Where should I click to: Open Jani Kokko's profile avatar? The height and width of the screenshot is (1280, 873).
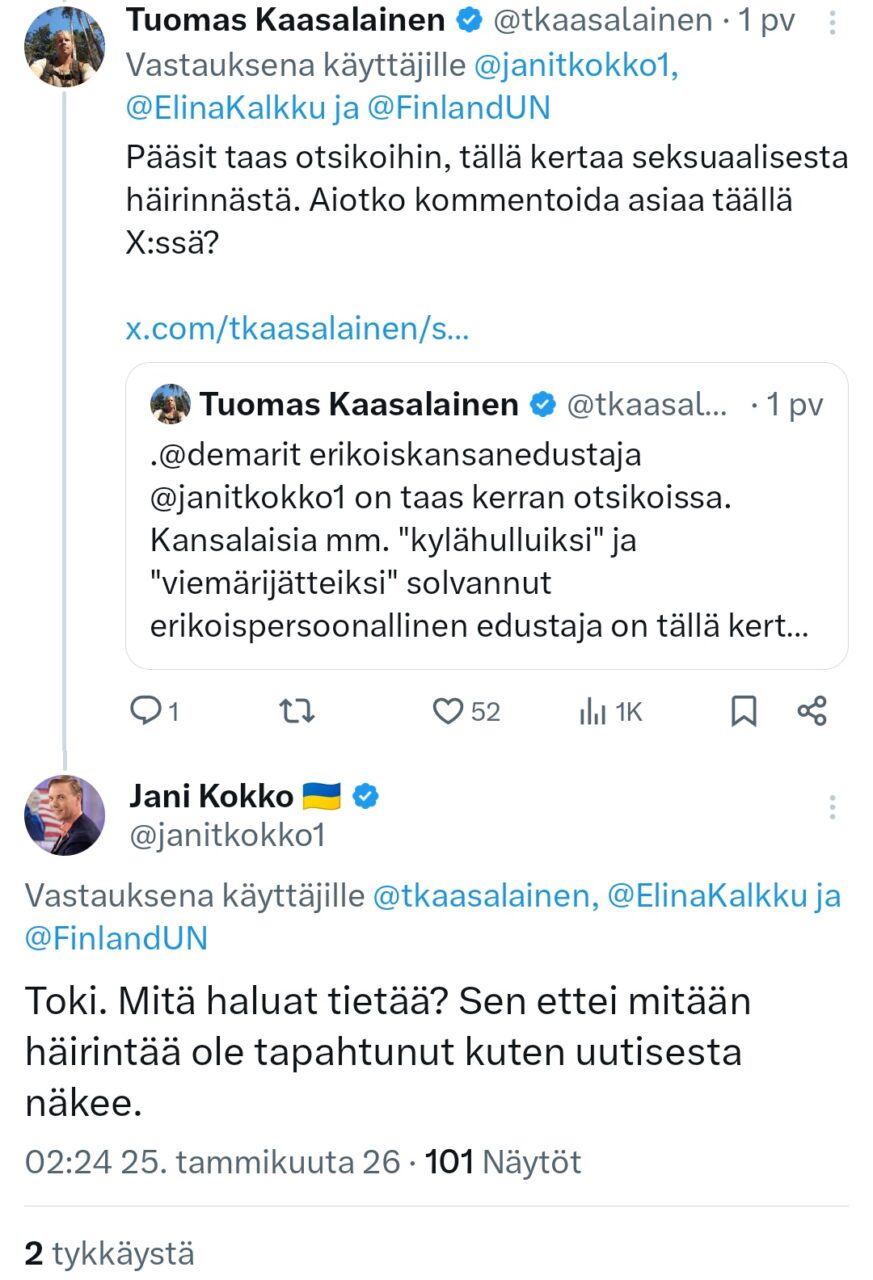(64, 814)
